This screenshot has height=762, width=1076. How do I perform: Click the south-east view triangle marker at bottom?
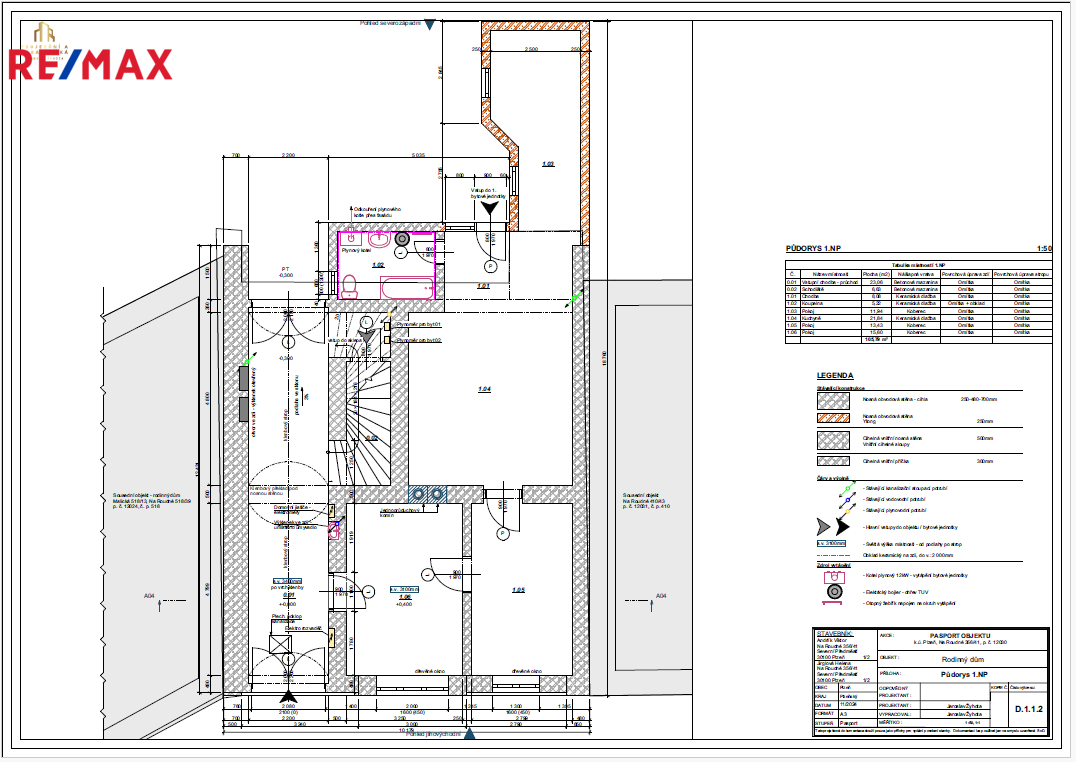point(469,734)
